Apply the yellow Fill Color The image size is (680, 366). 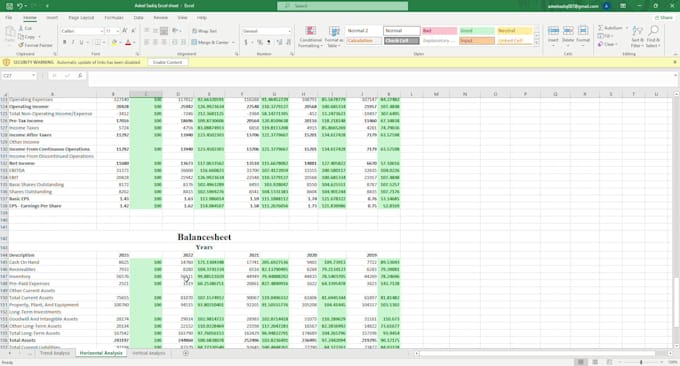[114, 42]
